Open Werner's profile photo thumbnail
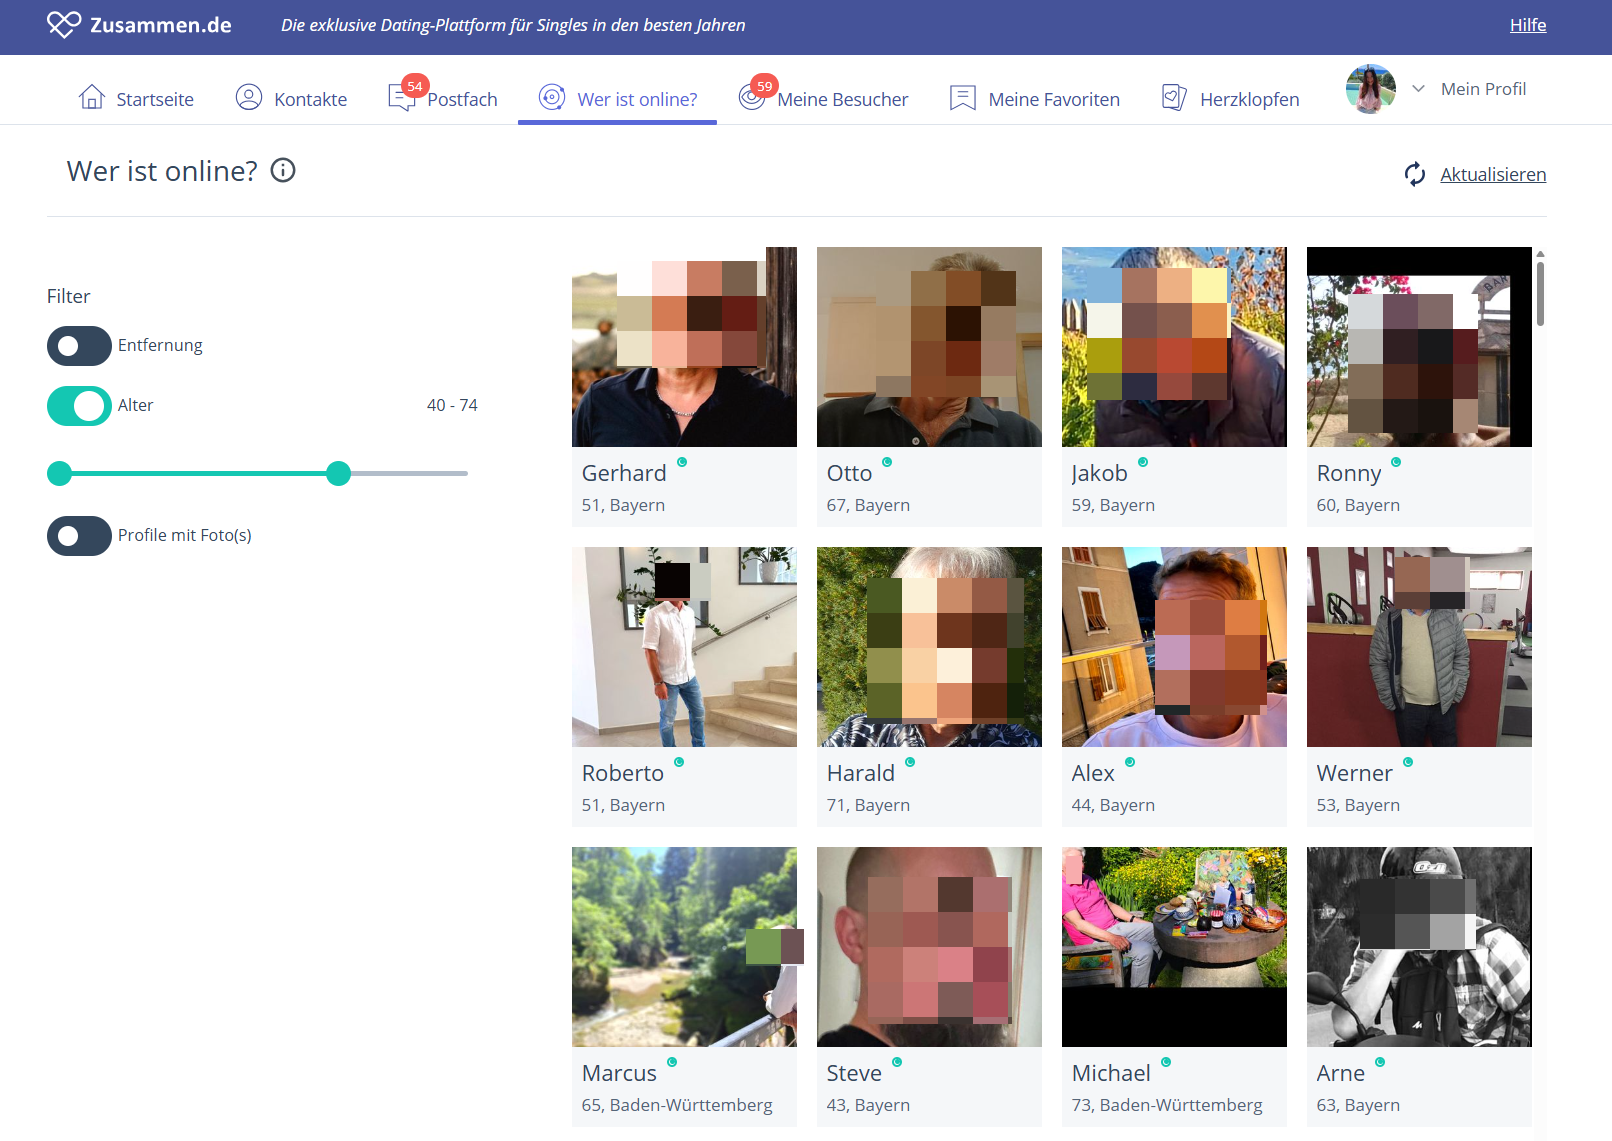Viewport: 1612px width, 1141px height. pos(1419,647)
